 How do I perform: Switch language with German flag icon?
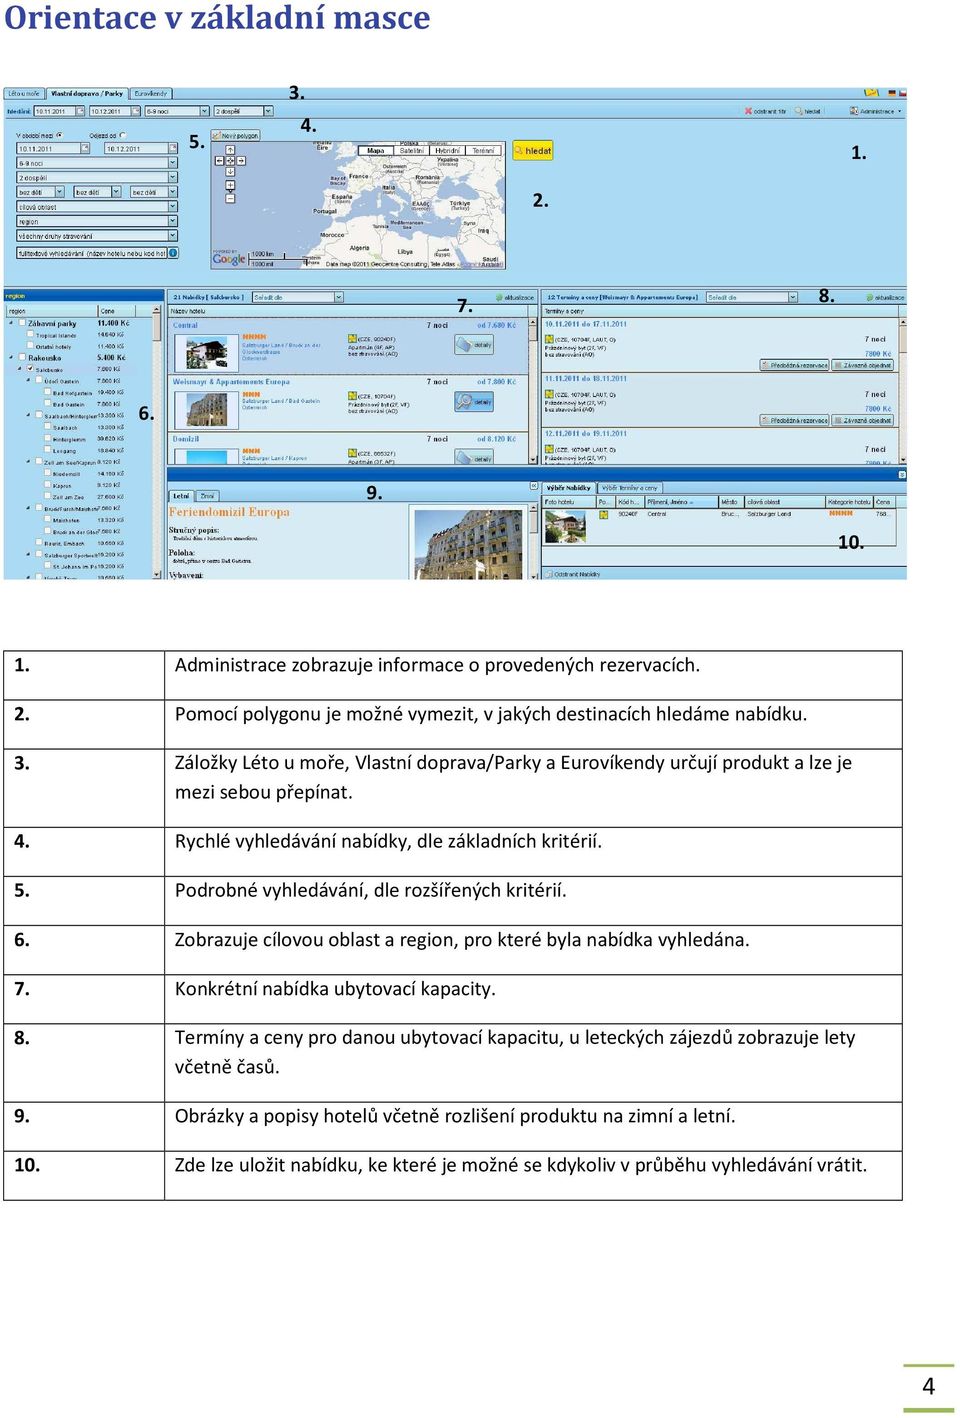click(892, 93)
